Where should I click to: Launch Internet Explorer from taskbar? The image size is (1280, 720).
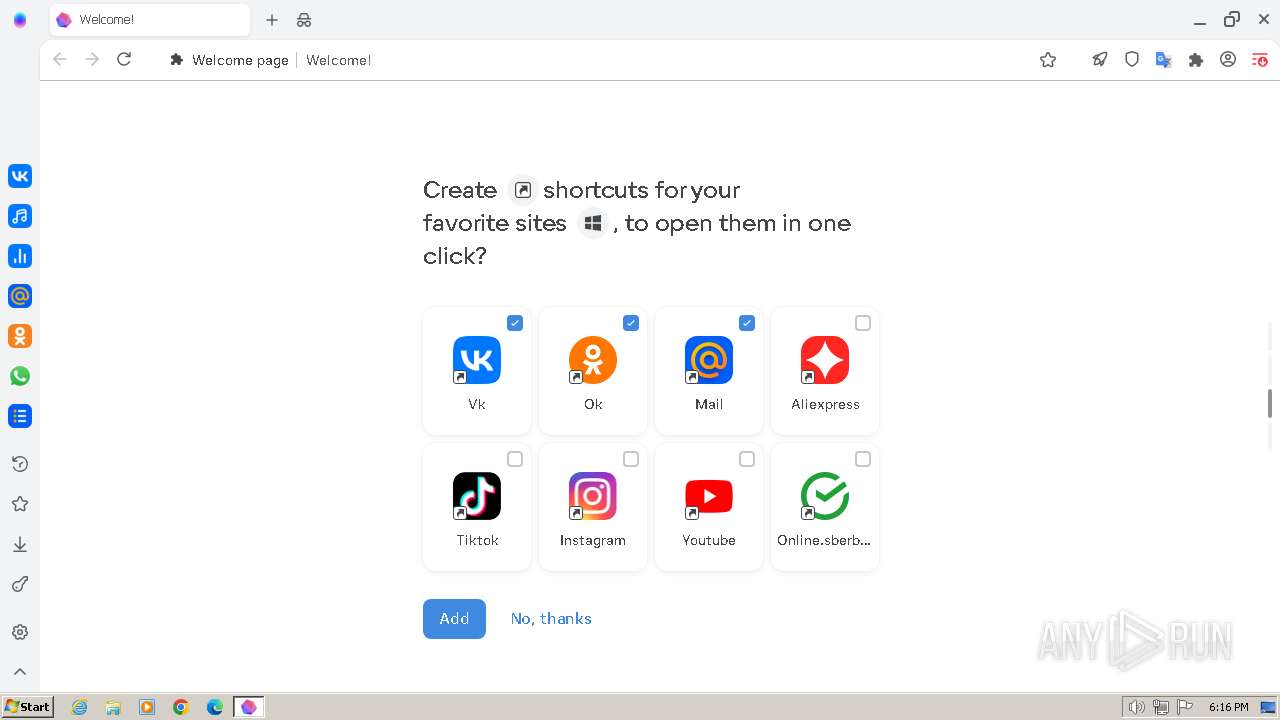(80, 707)
